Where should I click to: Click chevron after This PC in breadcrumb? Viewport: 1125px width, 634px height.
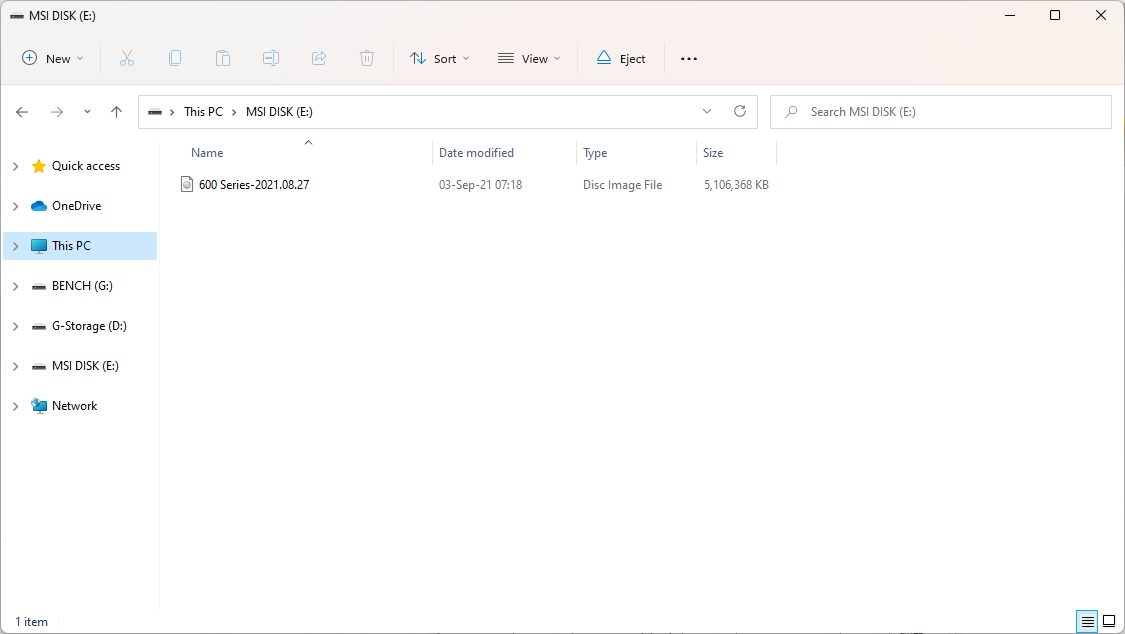(x=234, y=112)
